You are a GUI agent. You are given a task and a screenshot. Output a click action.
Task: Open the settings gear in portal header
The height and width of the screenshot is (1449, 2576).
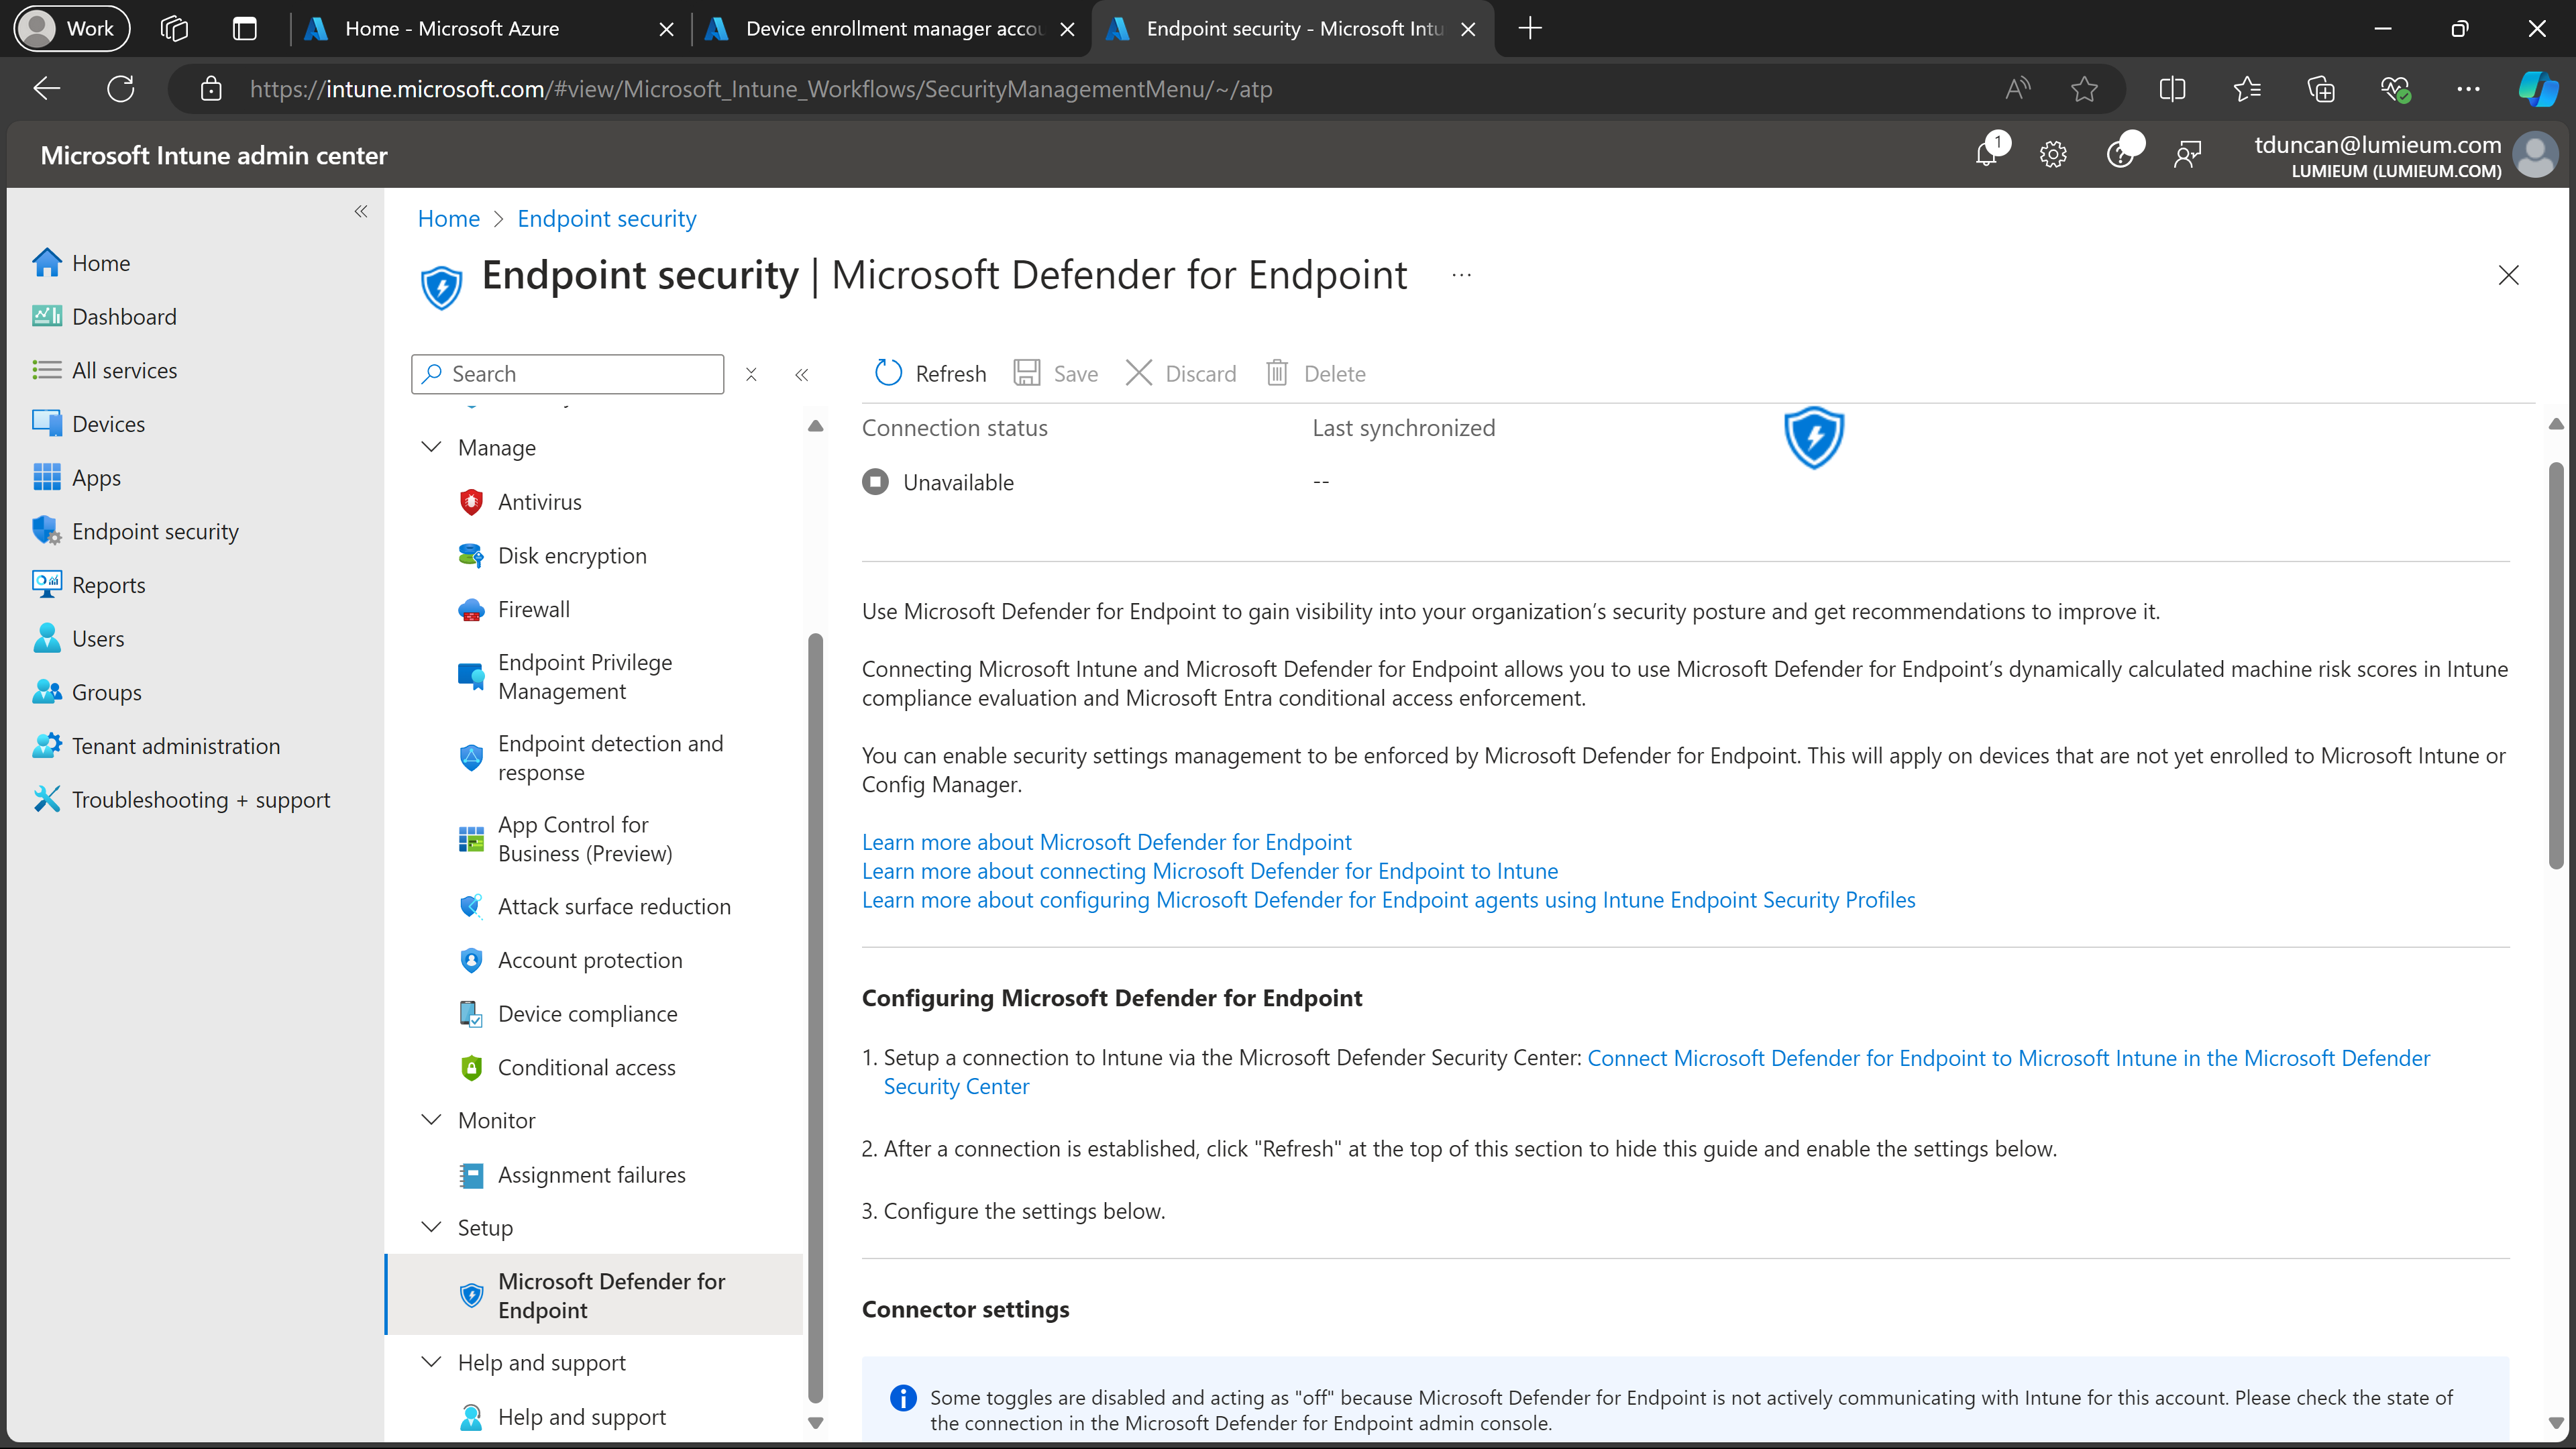pos(2053,154)
